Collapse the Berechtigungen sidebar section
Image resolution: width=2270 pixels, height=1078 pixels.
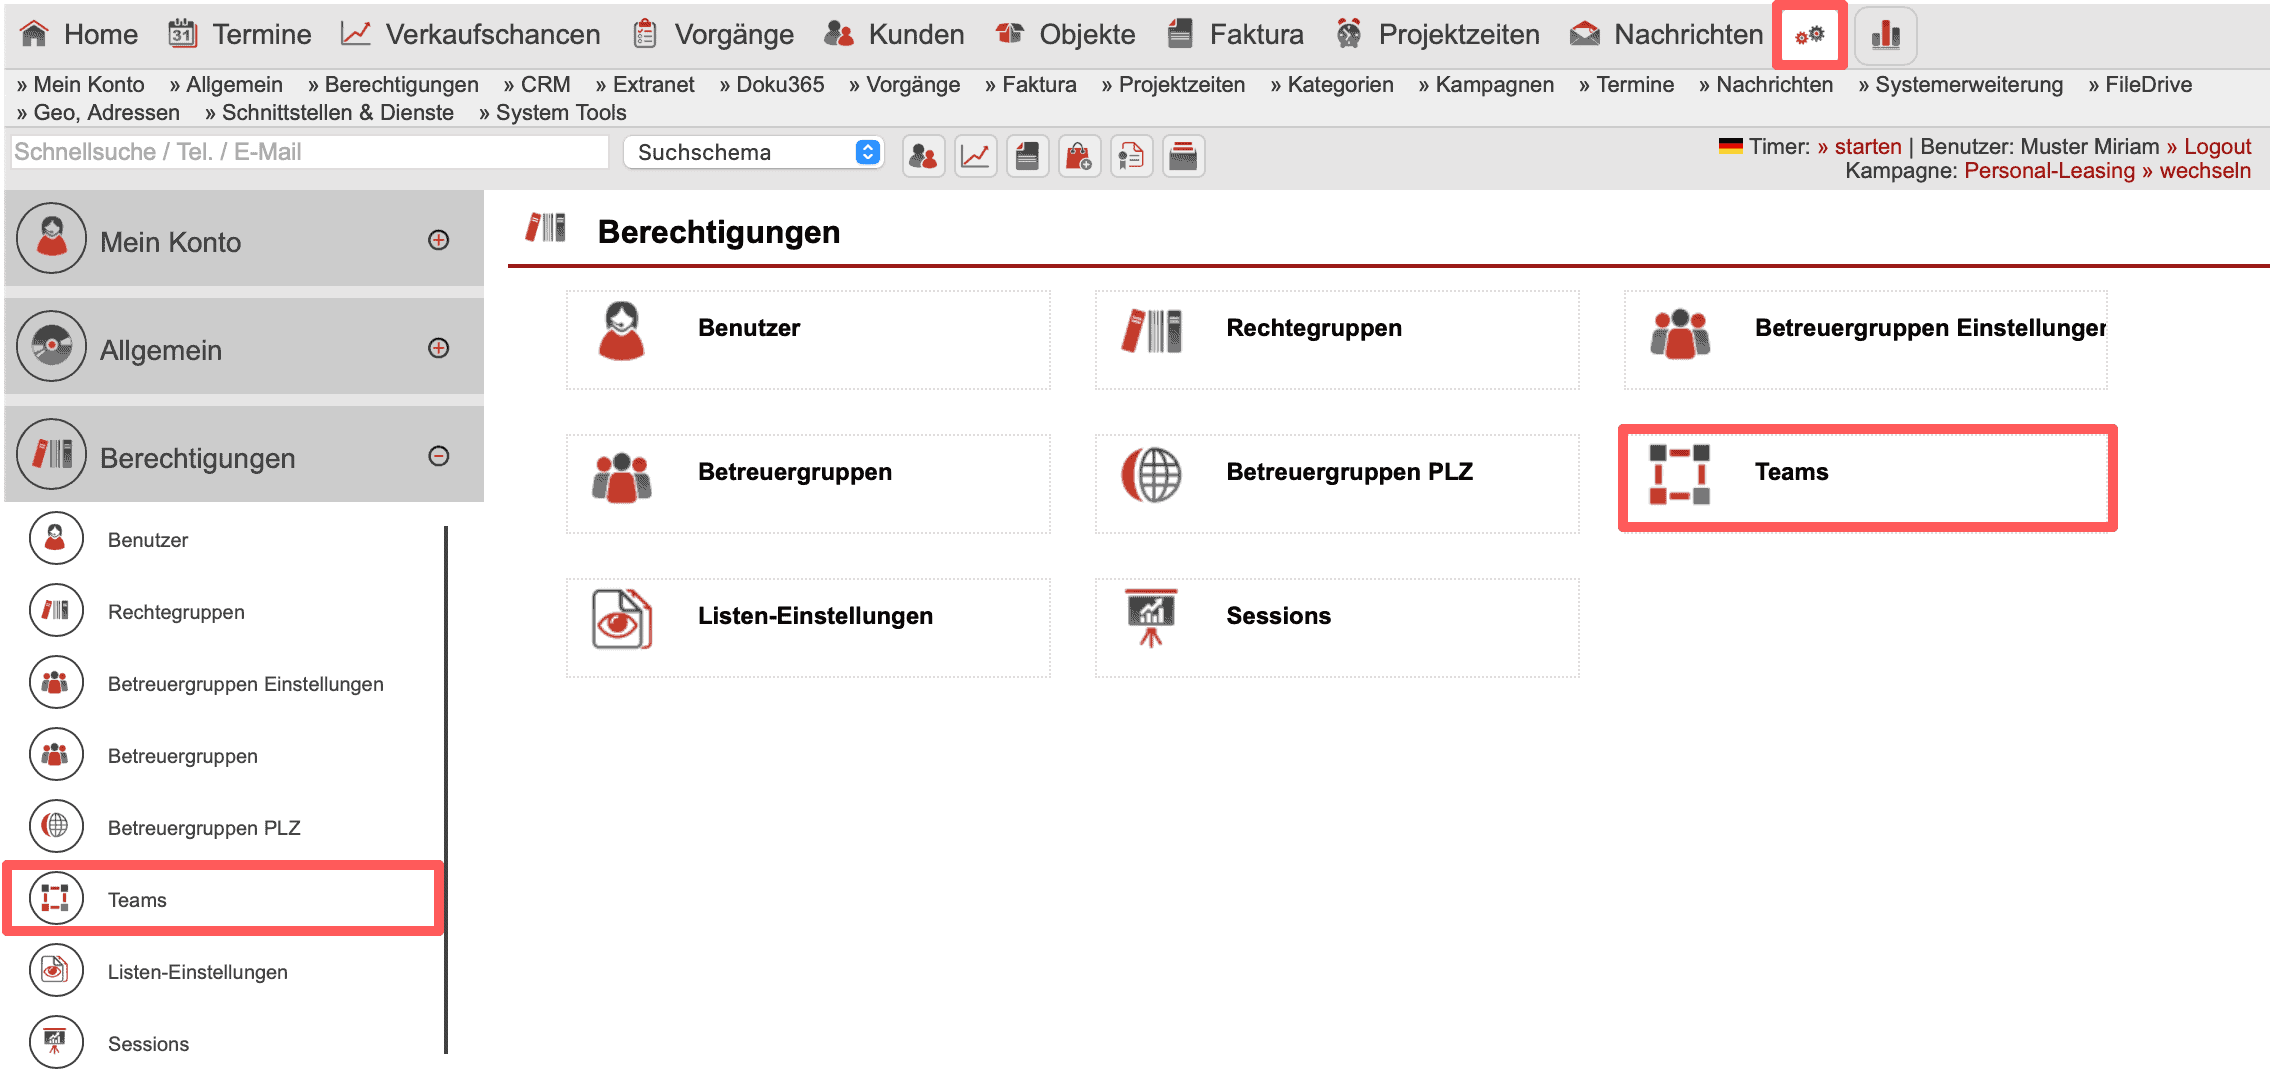[x=438, y=456]
